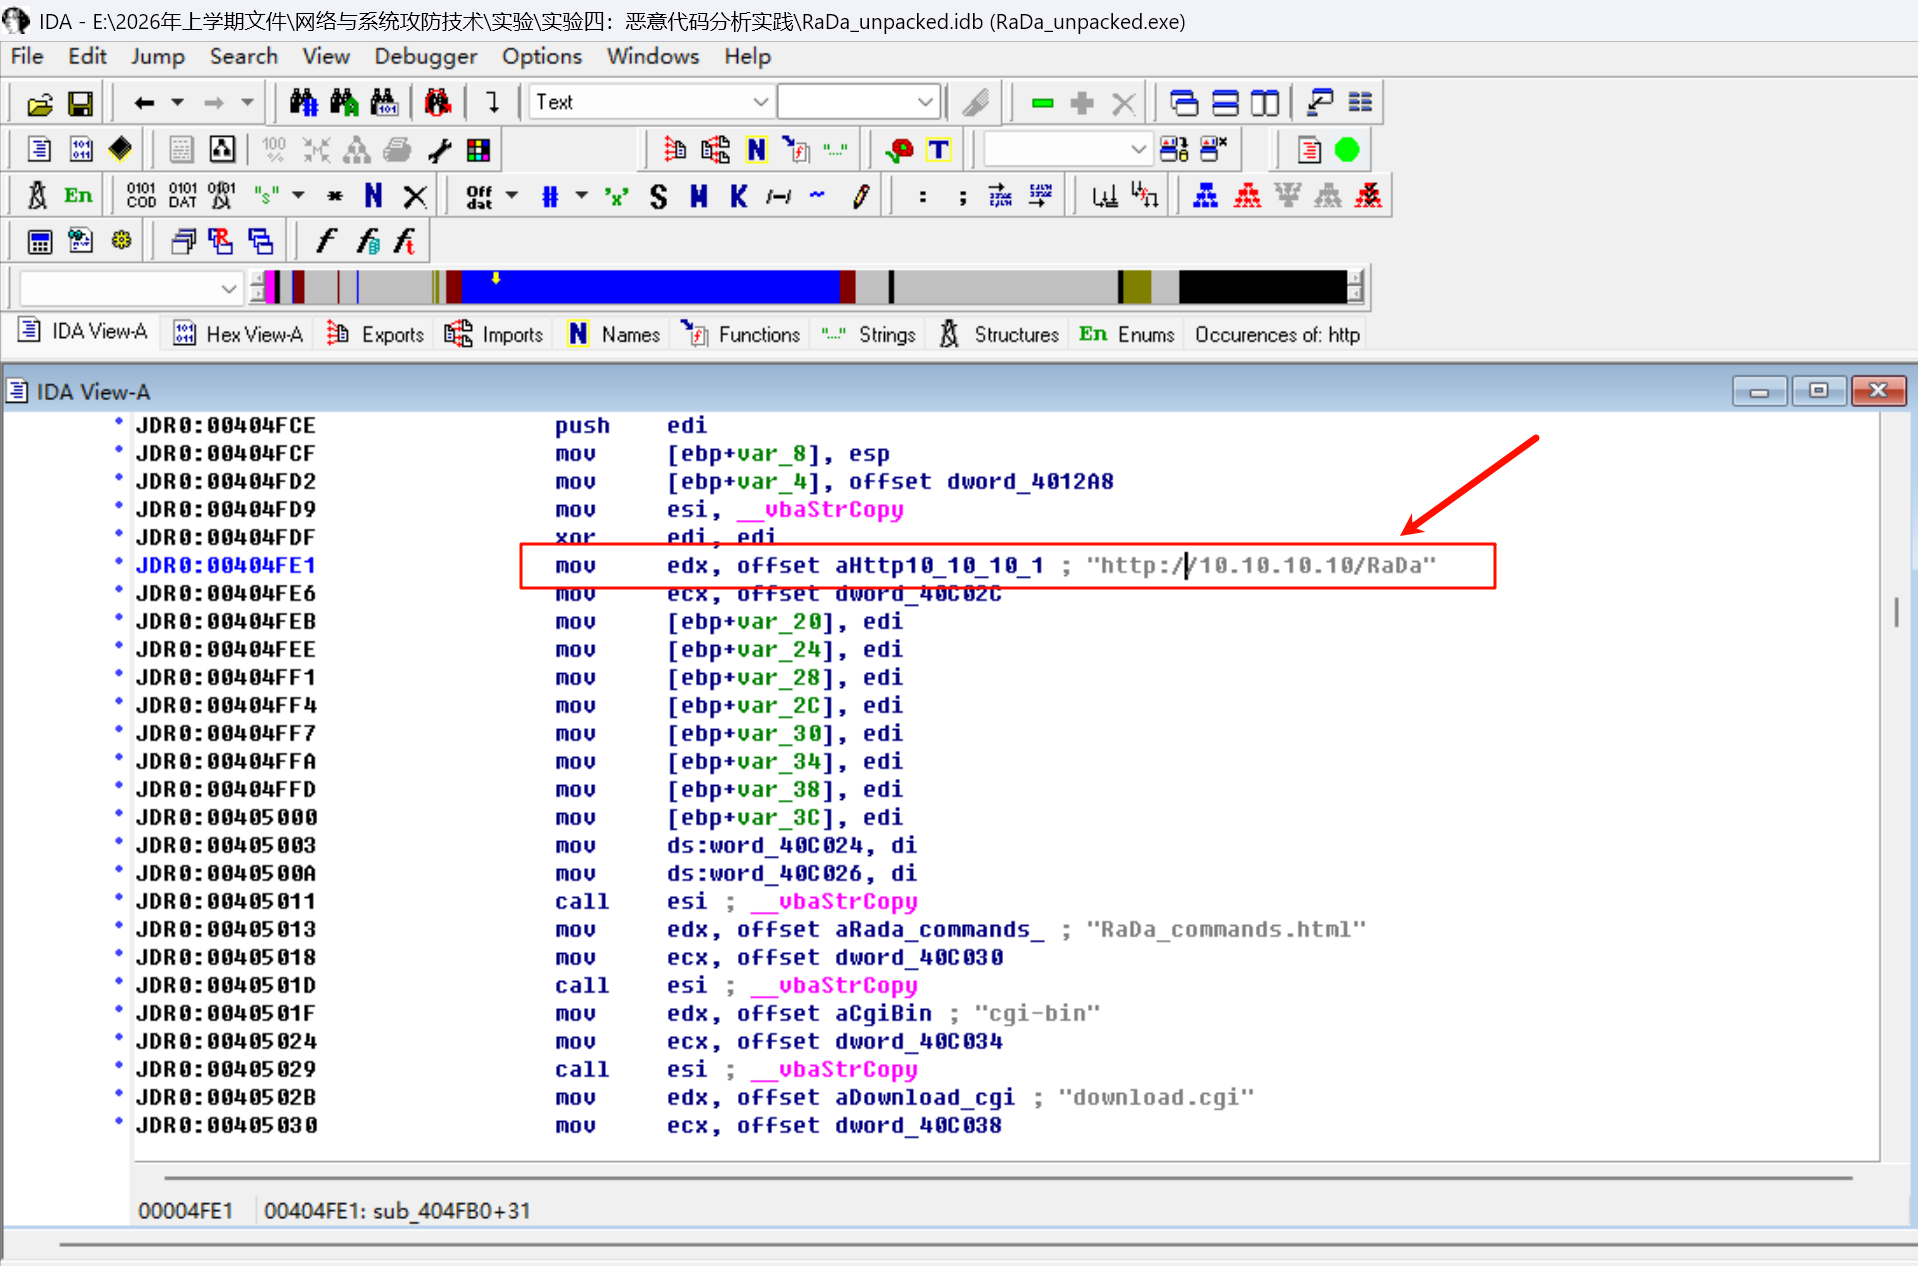The image size is (1918, 1266).
Task: Click the pencil edit icon
Action: tap(860, 195)
